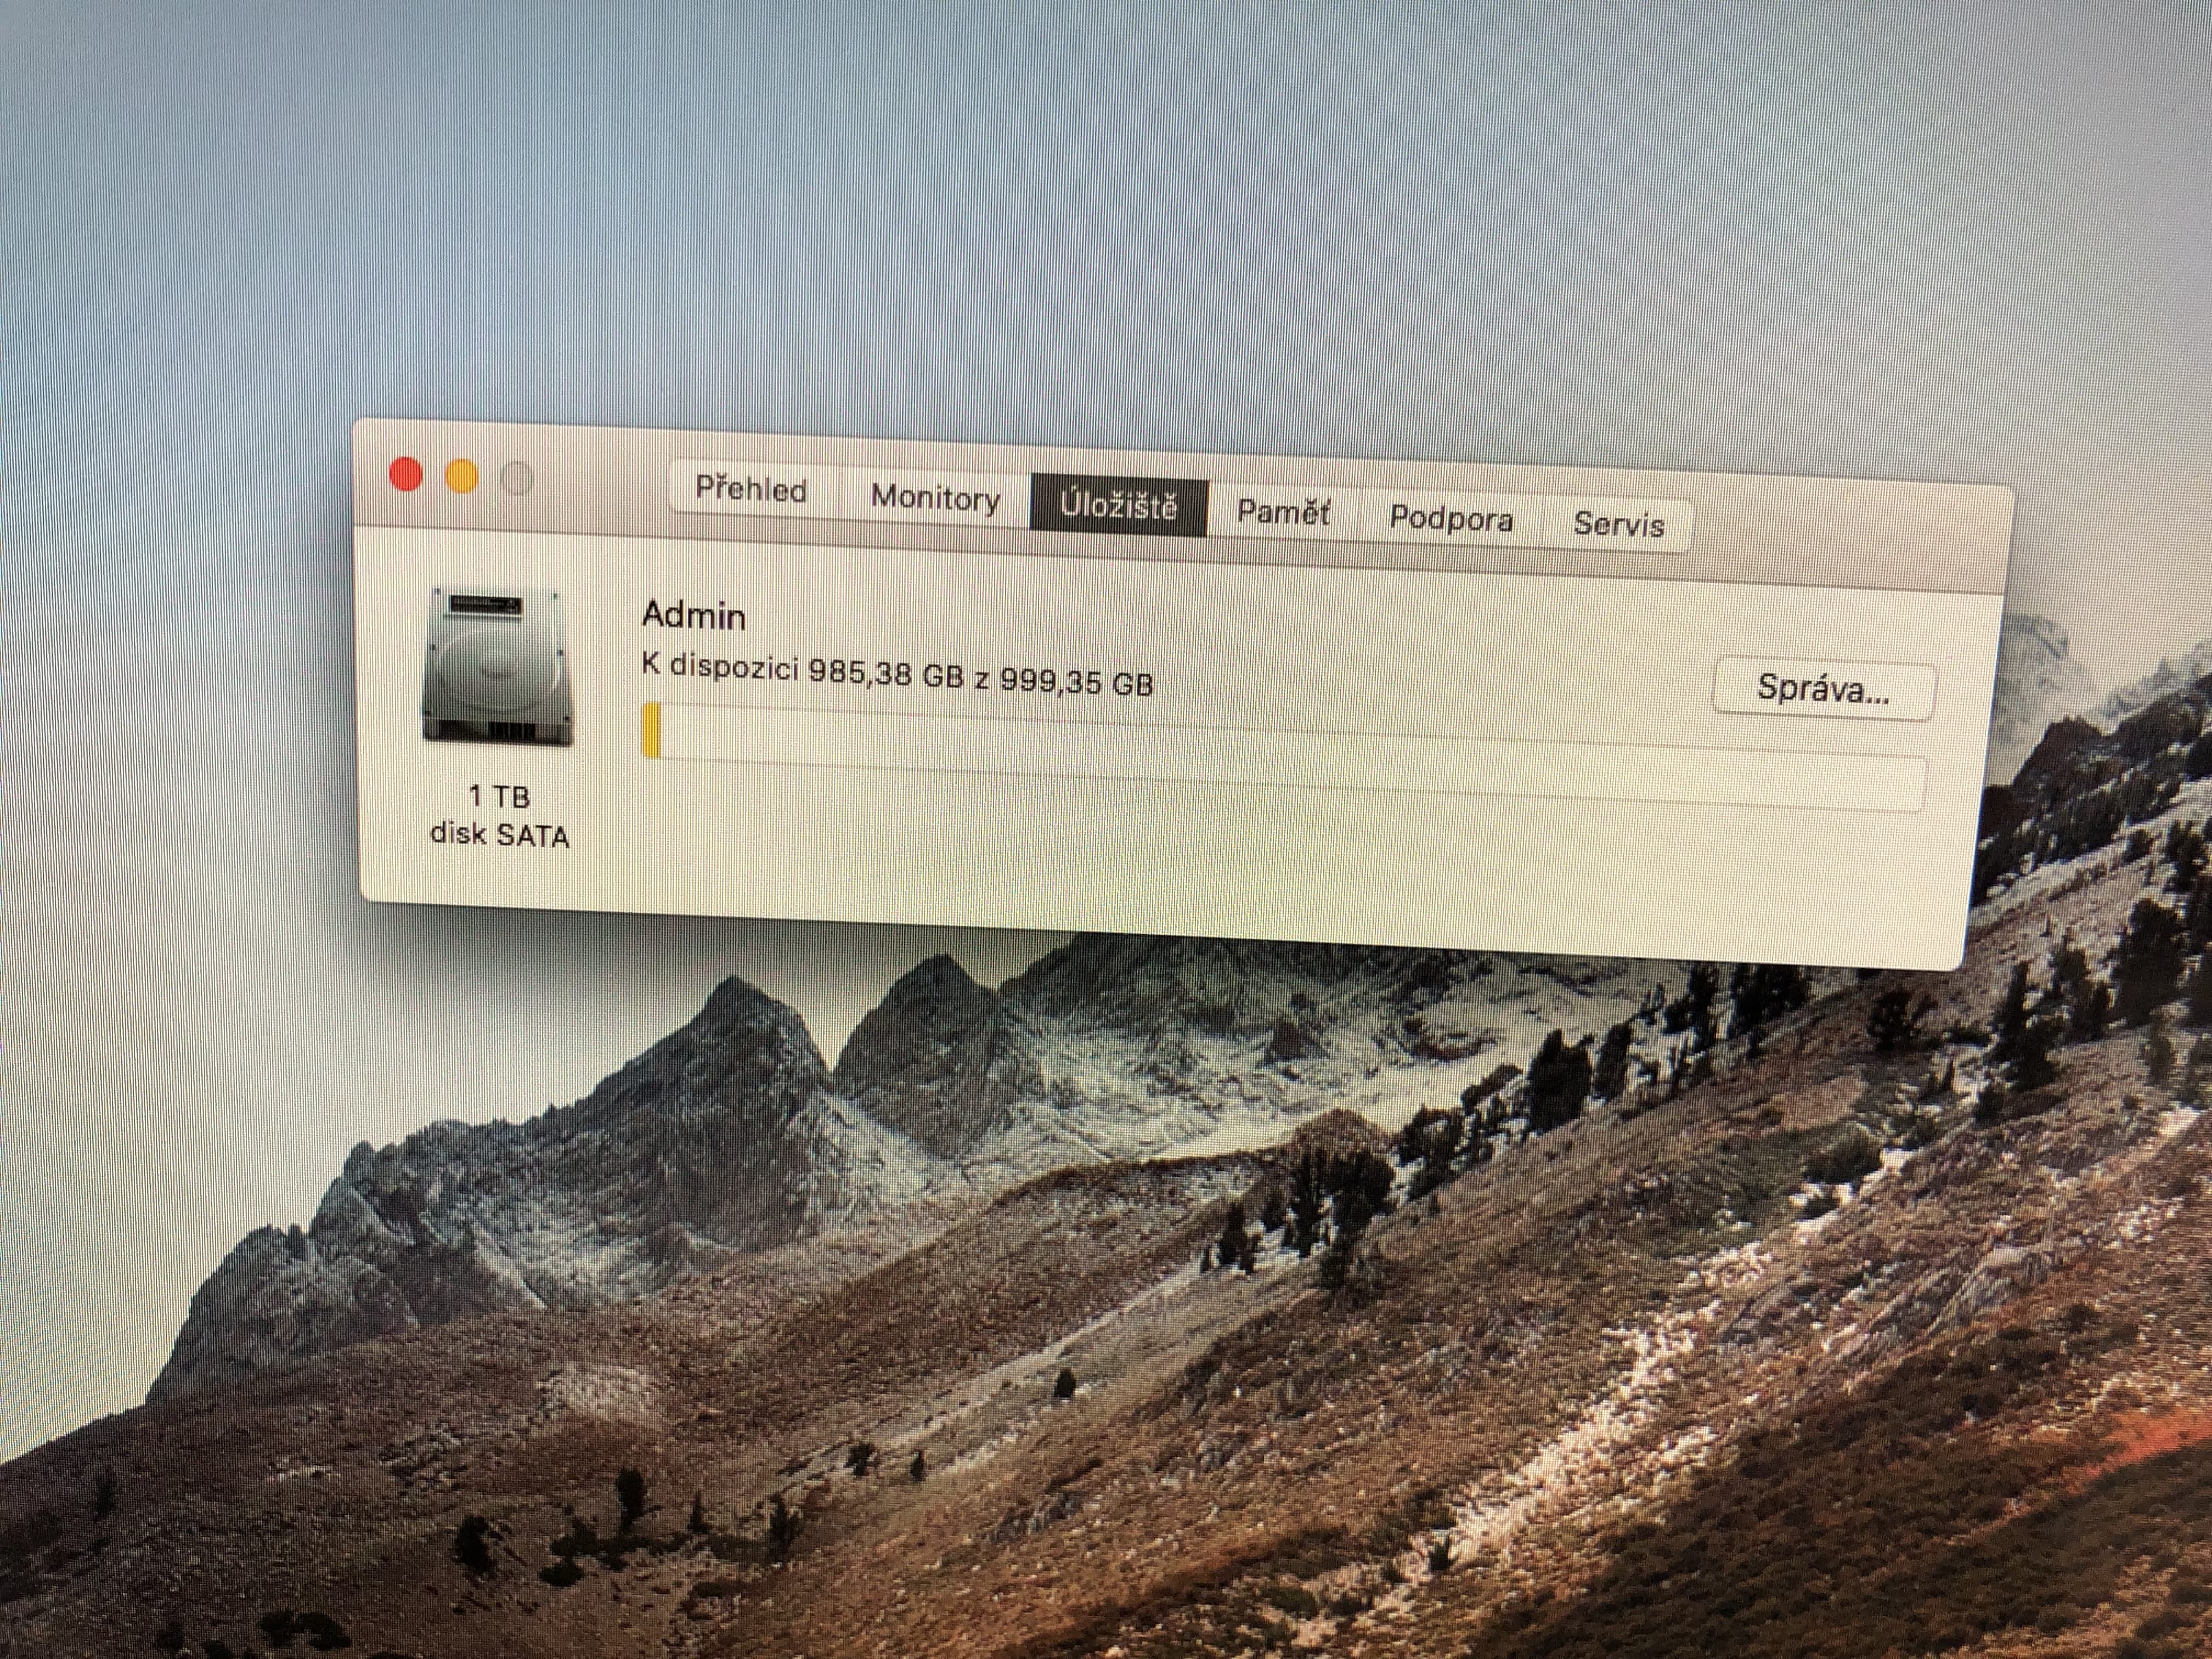Go to the Paměť tab
Image resolution: width=2212 pixels, height=1659 pixels.
coord(1283,513)
